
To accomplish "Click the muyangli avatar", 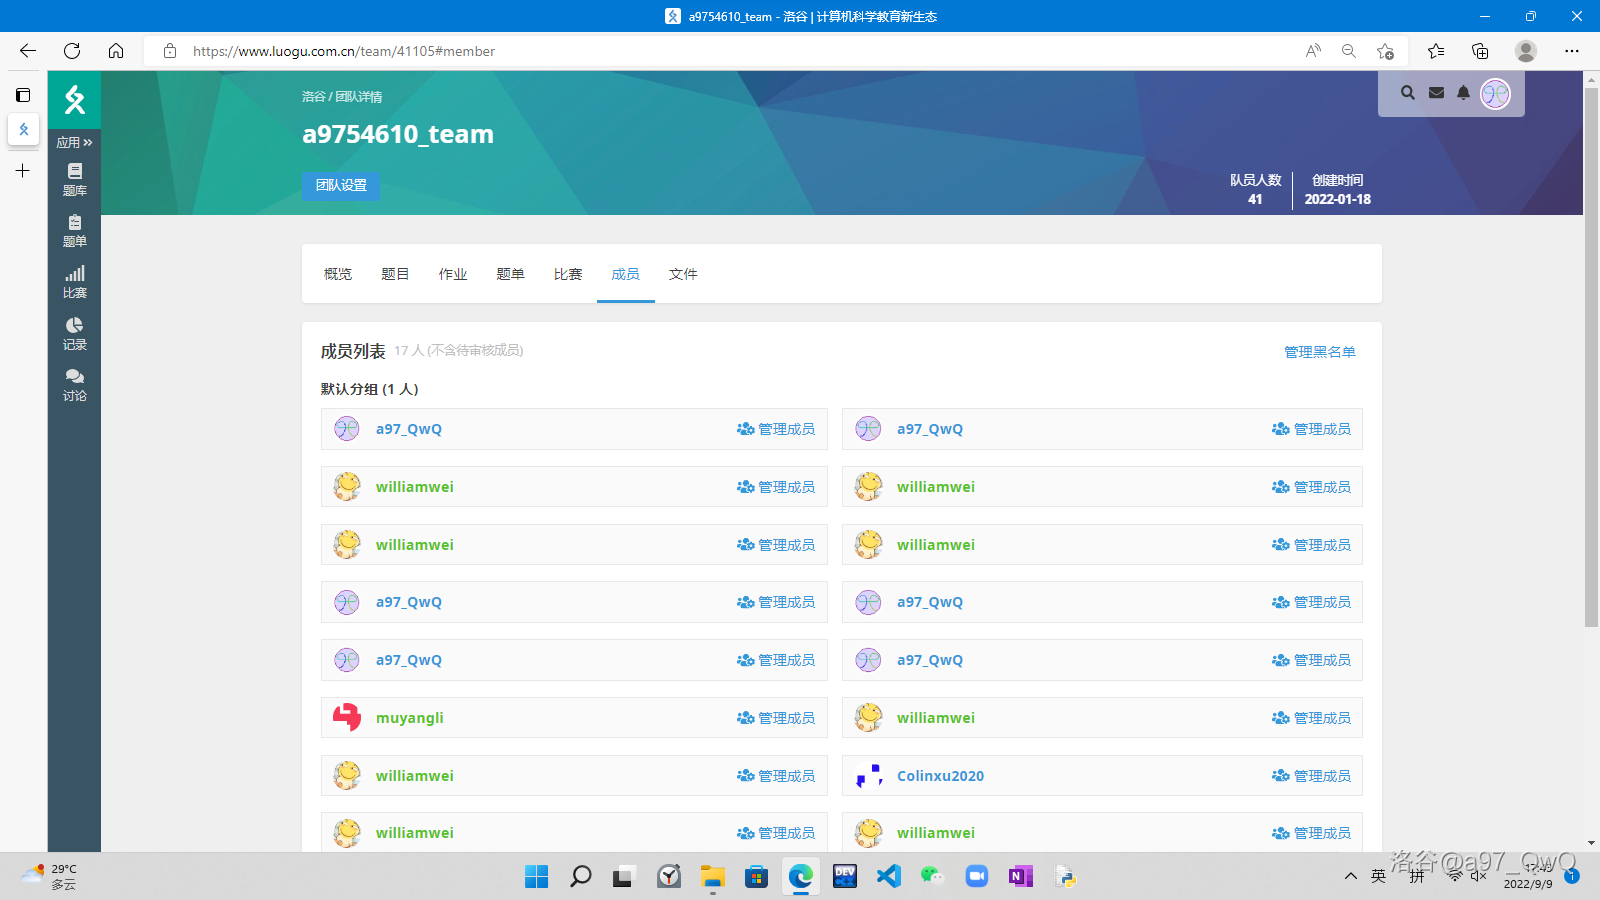I will [x=347, y=718].
